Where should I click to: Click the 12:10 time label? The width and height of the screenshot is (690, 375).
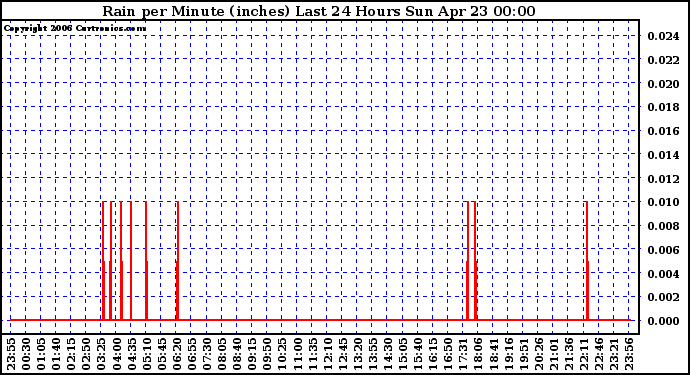click(327, 354)
